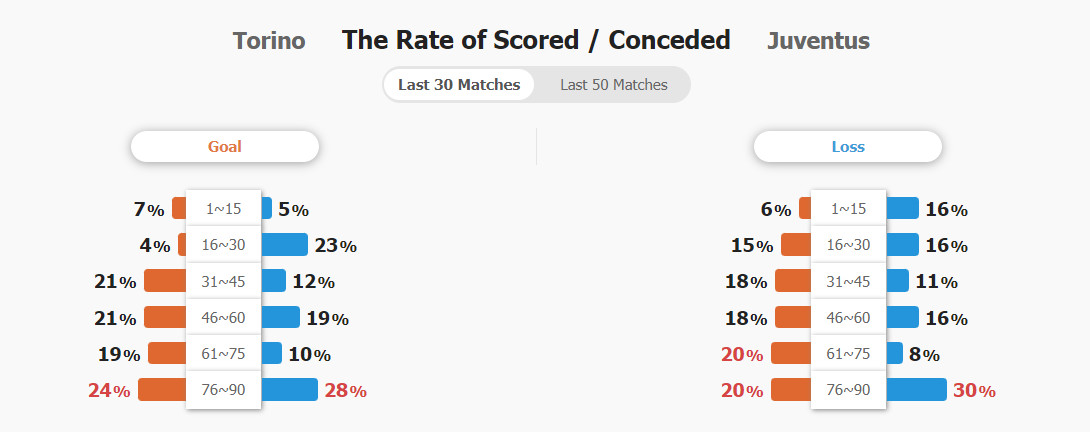Click blue 28% bar in Goal chart
Viewport: 1090px width, 432px height.
289,390
